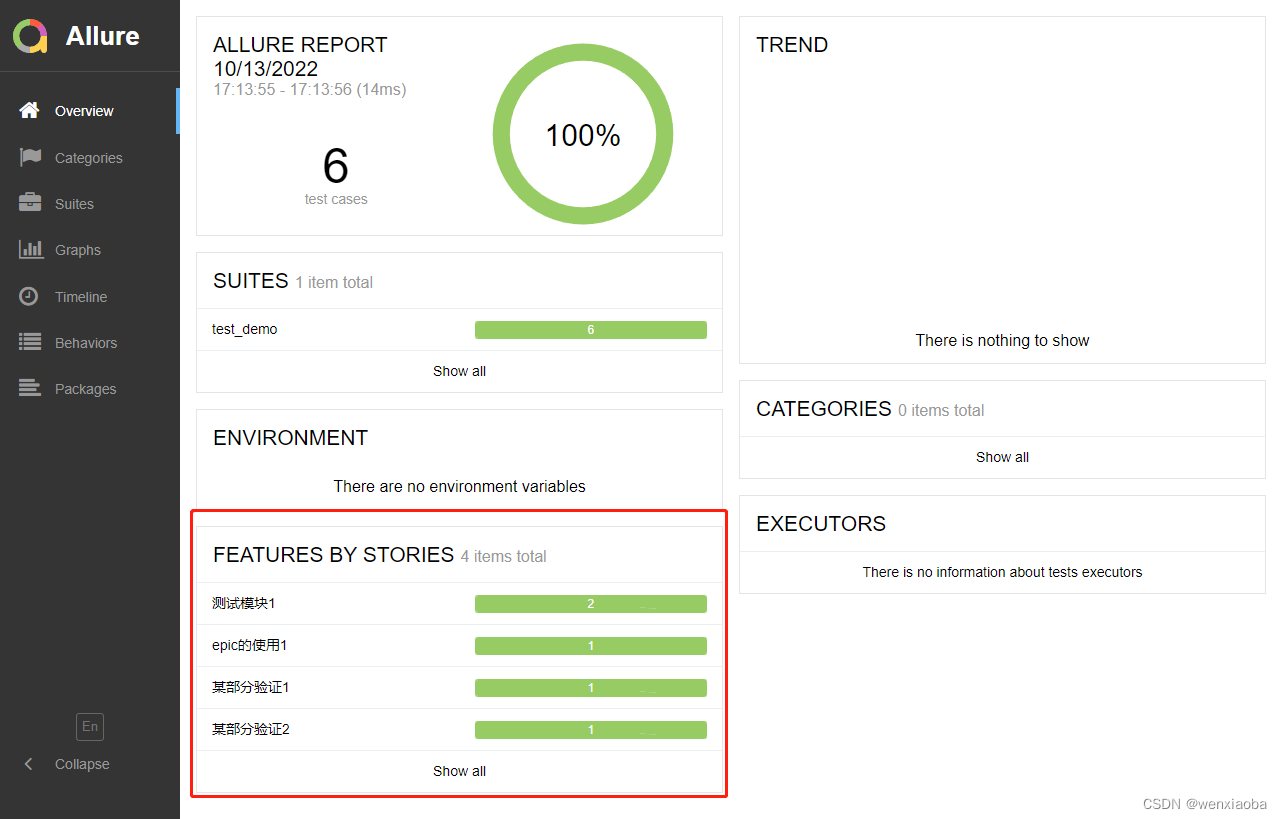Viewport: 1282px width, 819px height.
Task: Click the TREND widget heading
Action: click(792, 45)
